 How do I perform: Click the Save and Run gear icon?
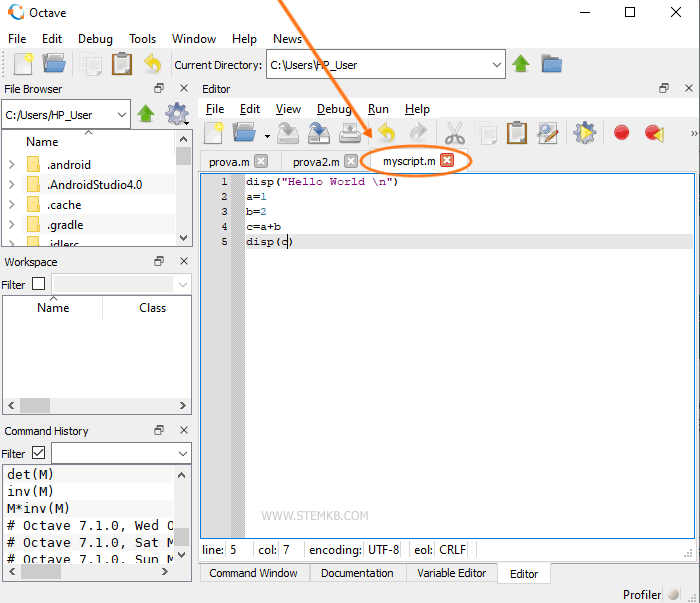point(584,133)
